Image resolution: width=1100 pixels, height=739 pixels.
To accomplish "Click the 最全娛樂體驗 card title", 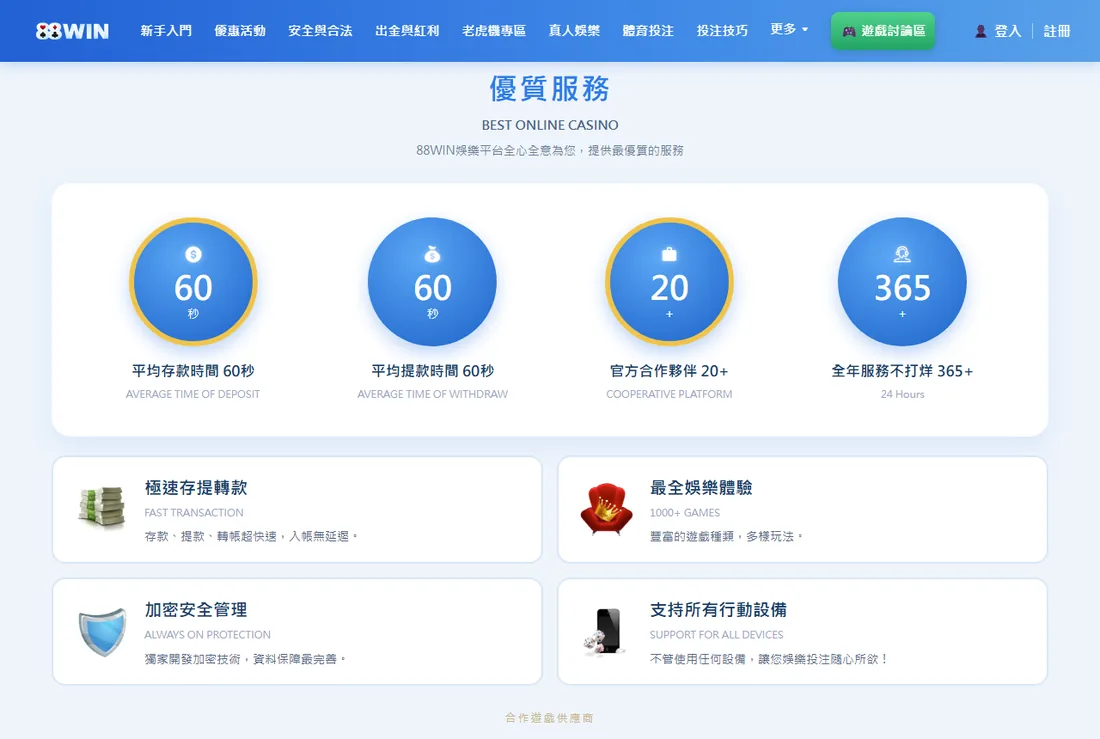I will point(701,487).
